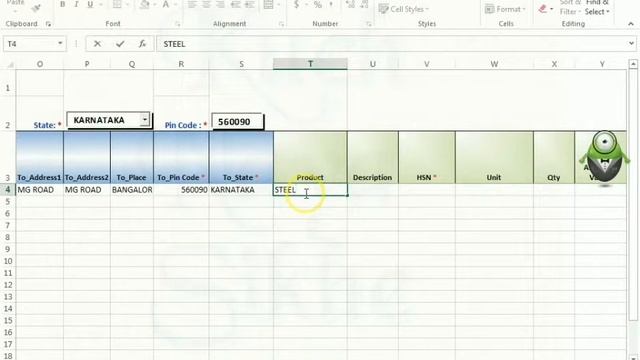Viewport: 640px width, 360px height.
Task: Click the Format Painter brush
Action: (36, 7)
